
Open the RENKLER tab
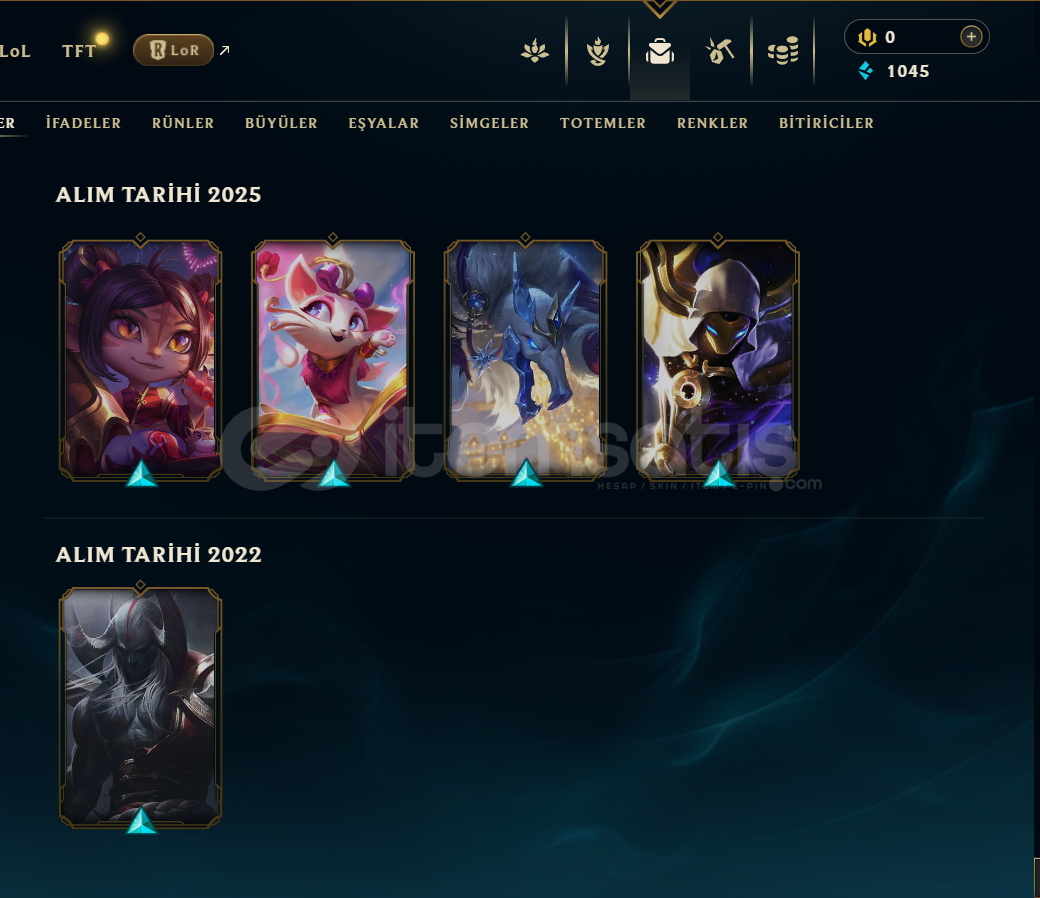(712, 123)
